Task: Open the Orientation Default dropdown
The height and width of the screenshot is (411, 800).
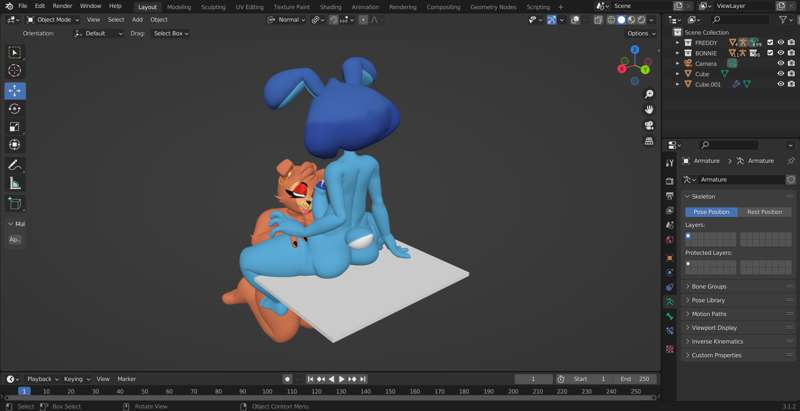Action: (98, 34)
